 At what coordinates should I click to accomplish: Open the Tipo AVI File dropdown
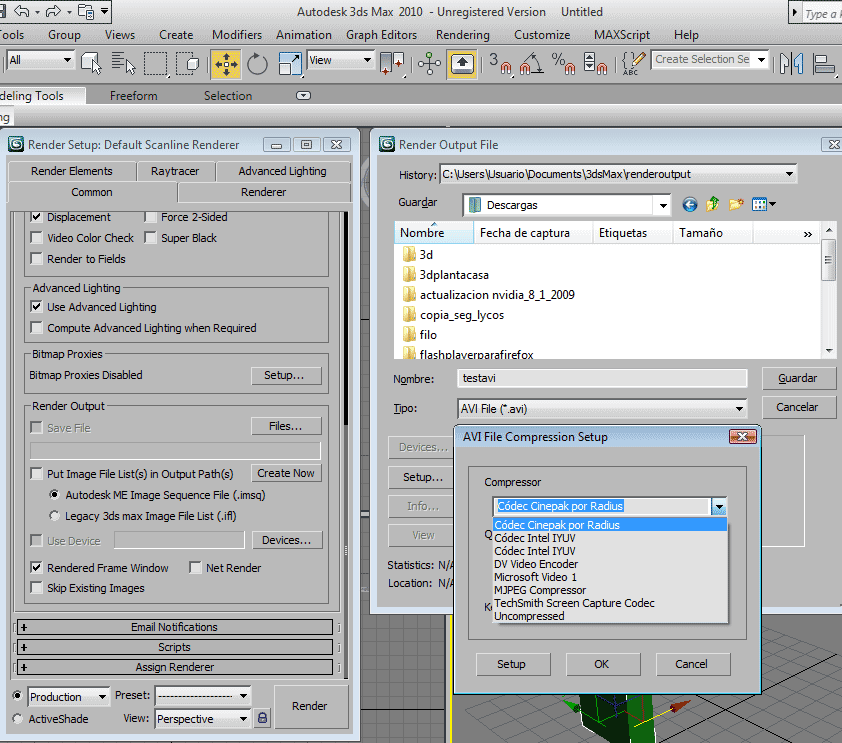pyautogui.click(x=739, y=409)
